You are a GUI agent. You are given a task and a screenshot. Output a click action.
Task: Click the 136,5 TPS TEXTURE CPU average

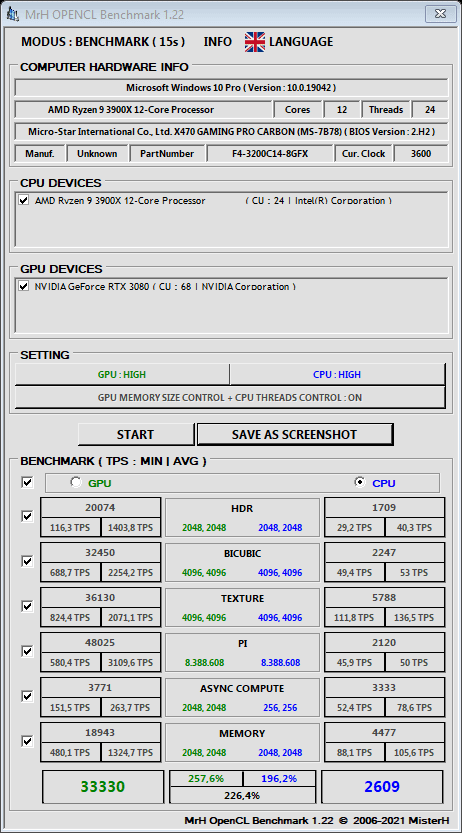point(414,617)
